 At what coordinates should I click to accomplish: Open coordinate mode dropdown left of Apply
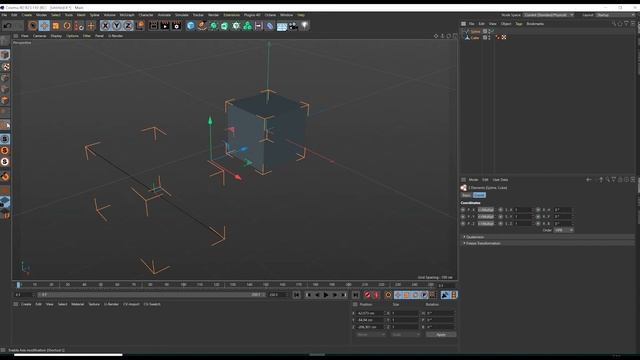coord(370,335)
